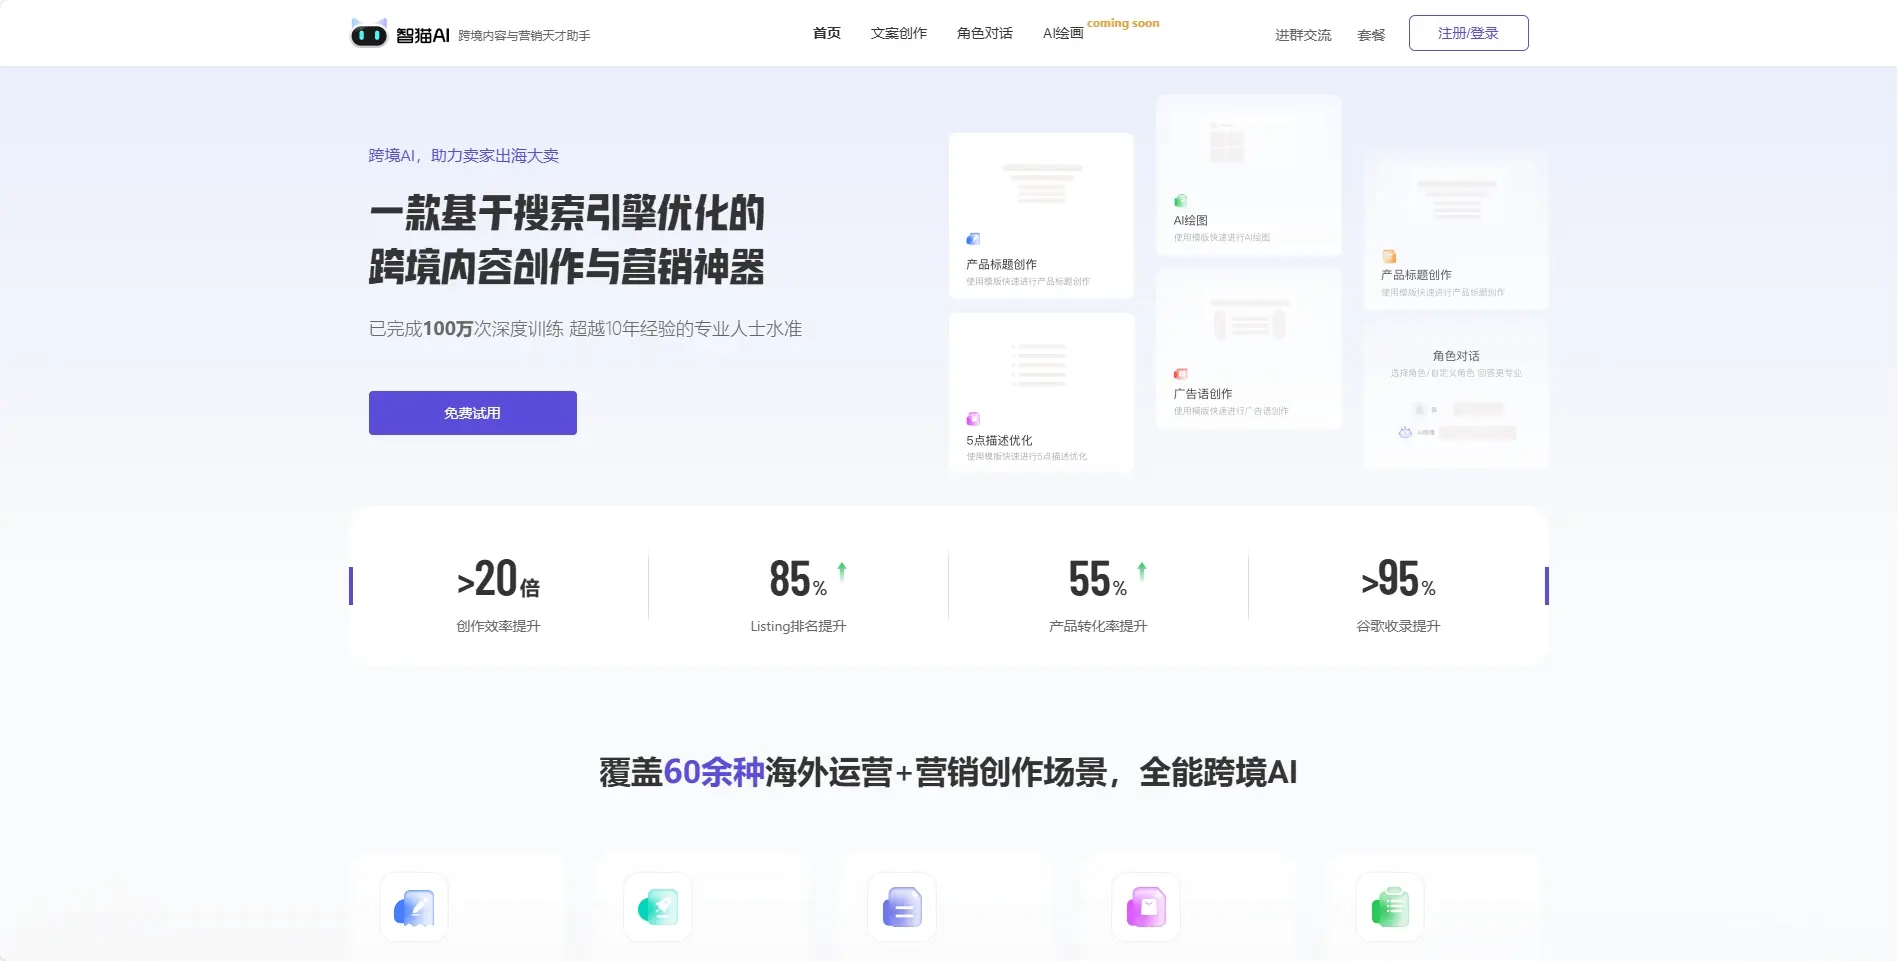Open the 5点描述优化 feature card
This screenshot has width=1898, height=961.
tap(1041, 392)
